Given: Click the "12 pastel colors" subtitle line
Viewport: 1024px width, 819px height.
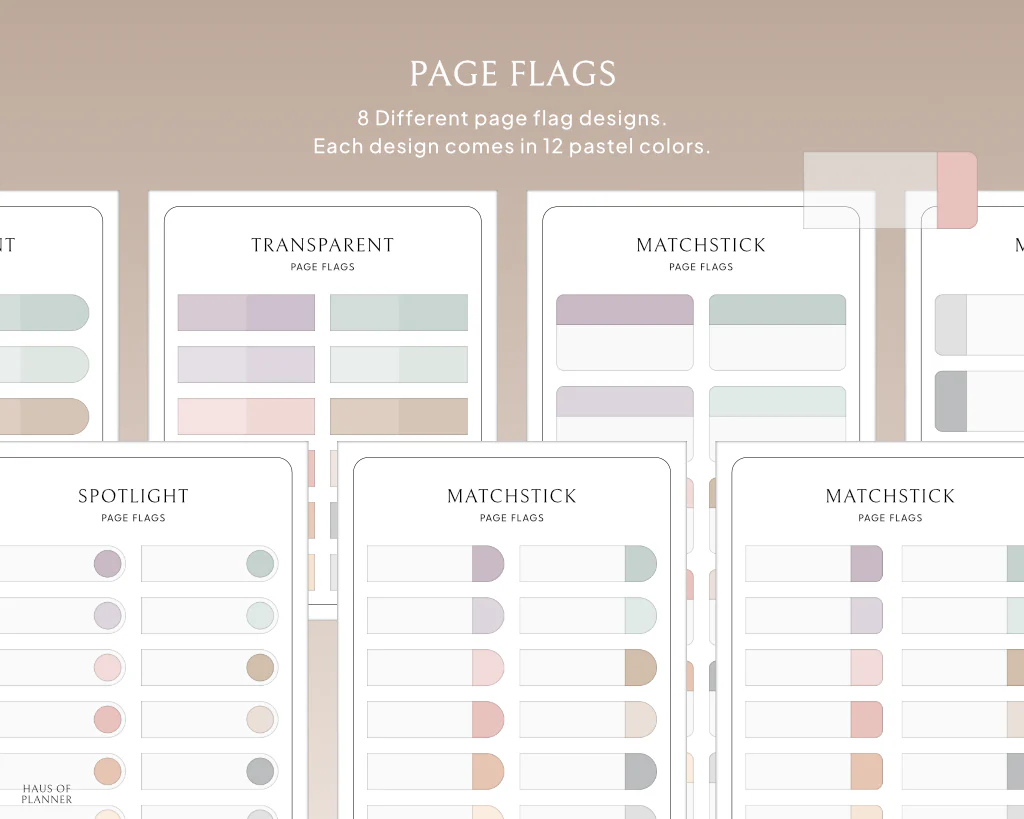Looking at the screenshot, I should (x=512, y=146).
